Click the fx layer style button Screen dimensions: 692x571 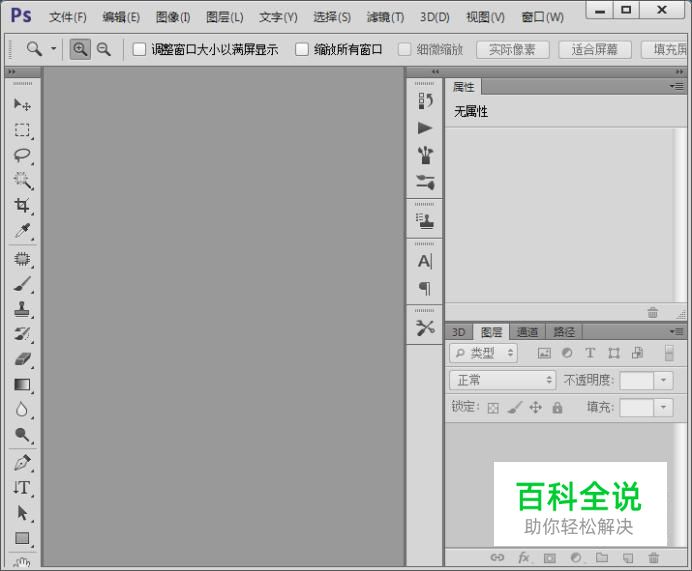524,558
